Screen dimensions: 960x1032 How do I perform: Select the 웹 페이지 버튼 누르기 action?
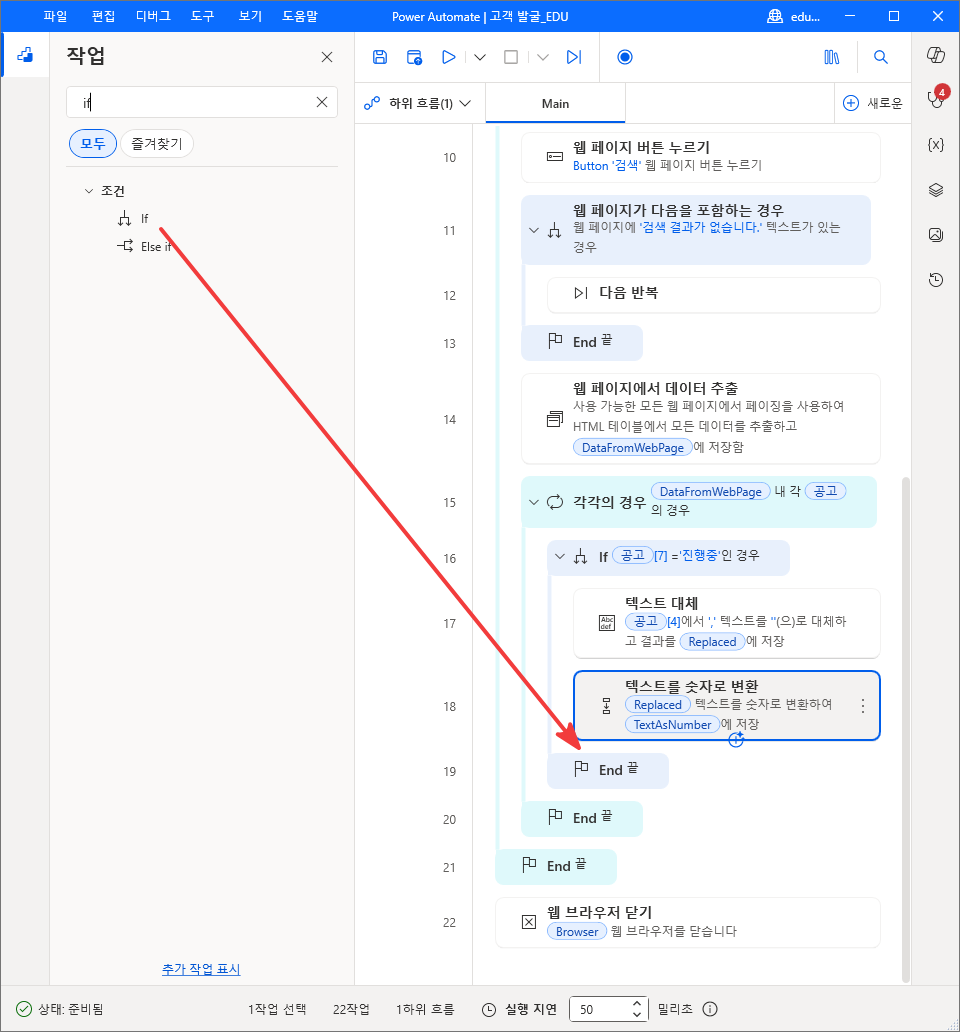(x=701, y=157)
